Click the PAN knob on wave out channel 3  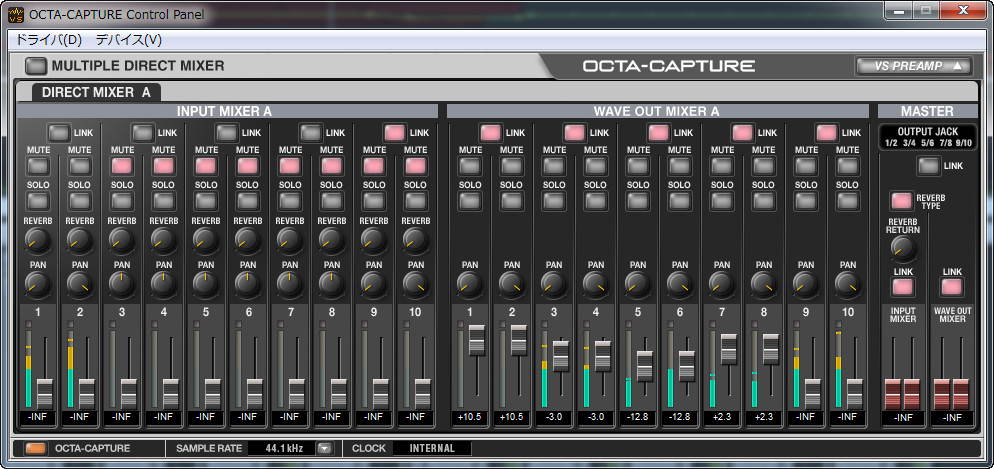(553, 285)
